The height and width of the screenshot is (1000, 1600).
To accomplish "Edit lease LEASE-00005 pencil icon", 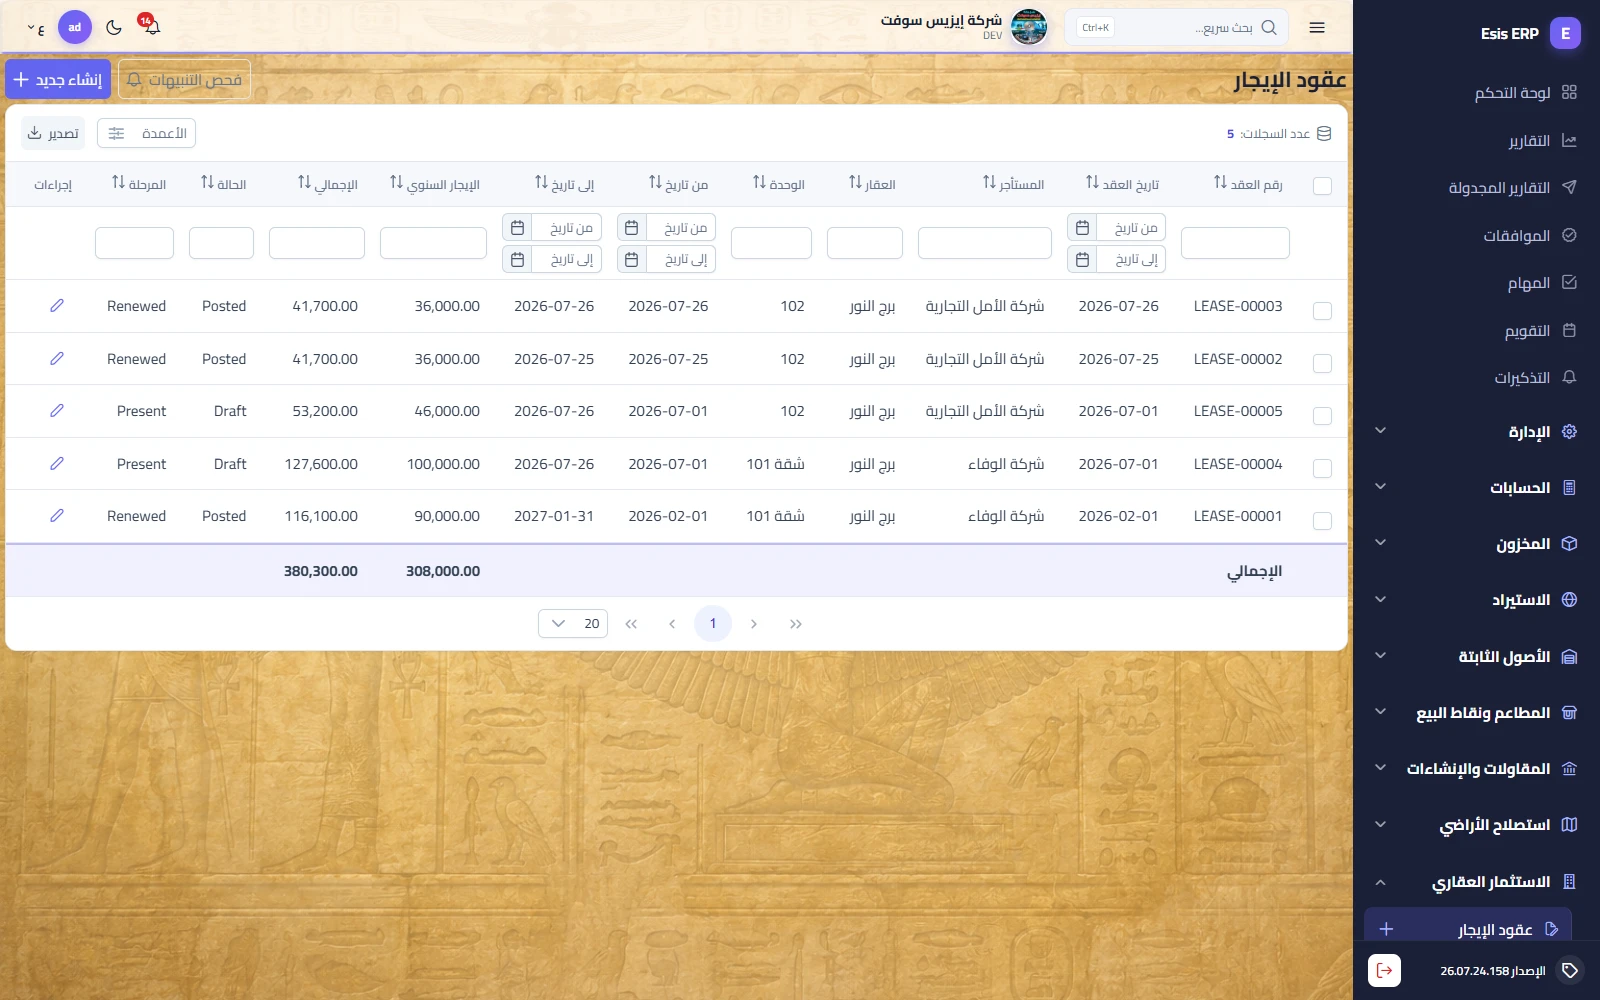I will 57,411.
